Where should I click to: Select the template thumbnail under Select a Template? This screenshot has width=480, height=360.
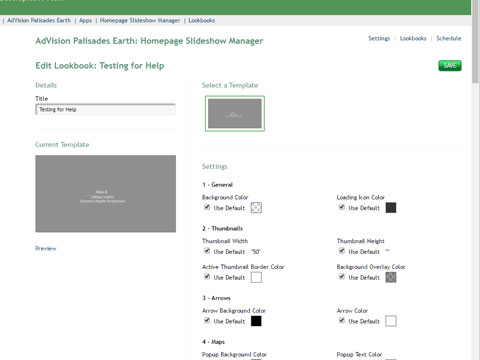click(x=235, y=113)
